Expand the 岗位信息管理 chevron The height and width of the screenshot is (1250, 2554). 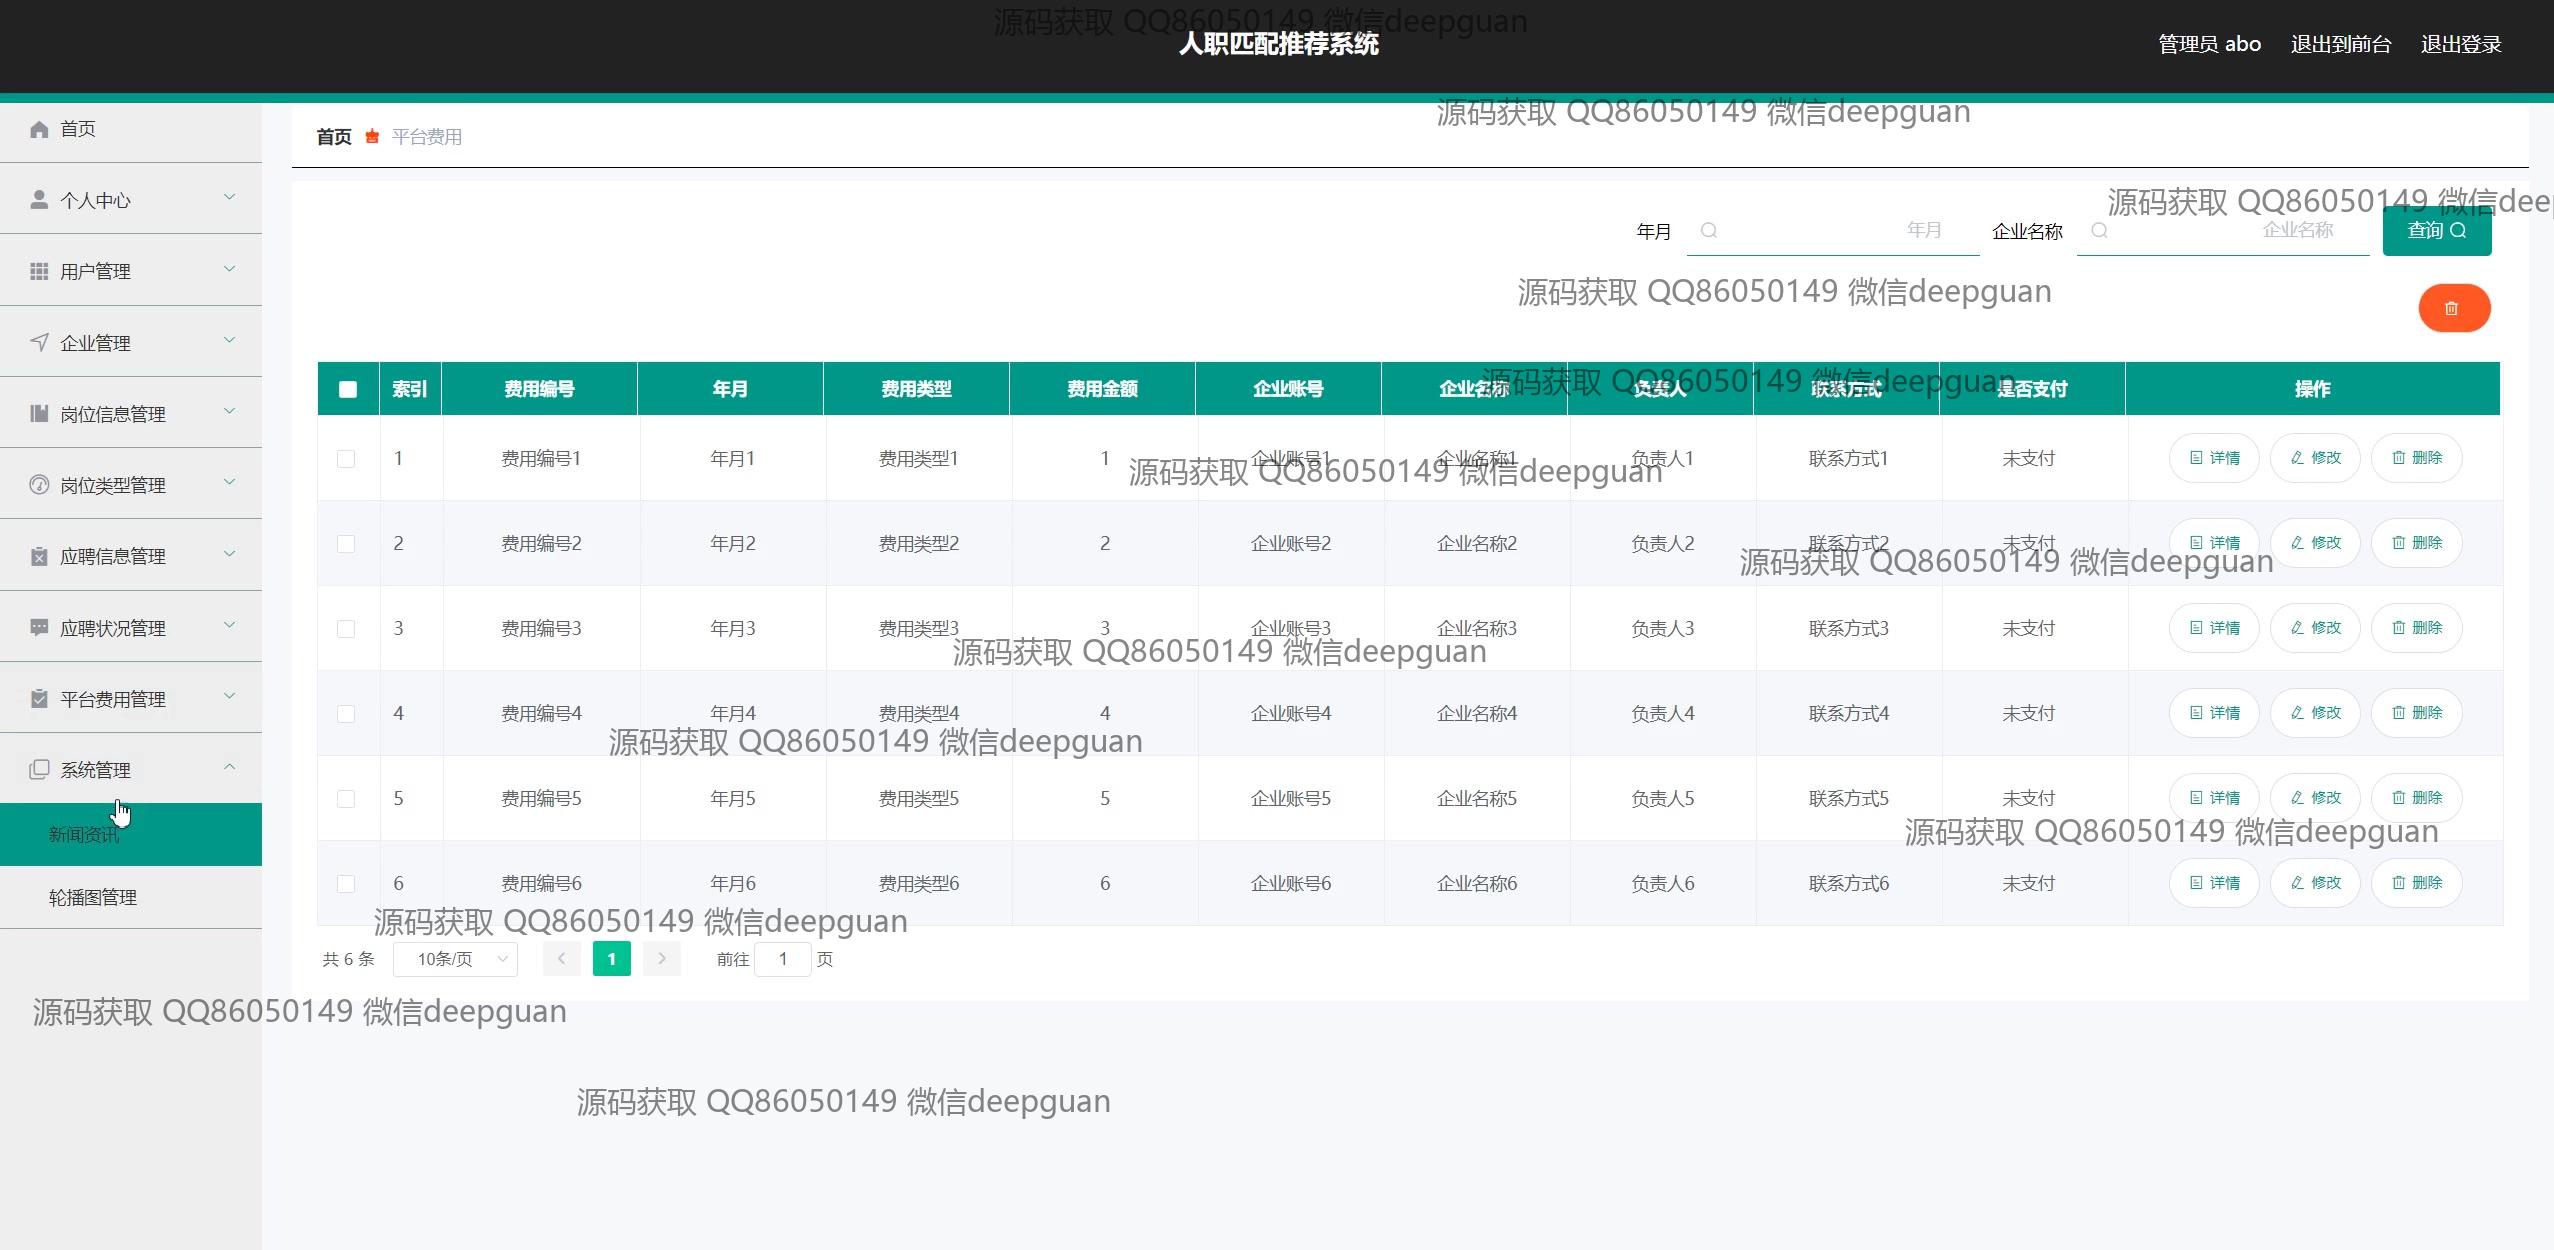click(229, 411)
